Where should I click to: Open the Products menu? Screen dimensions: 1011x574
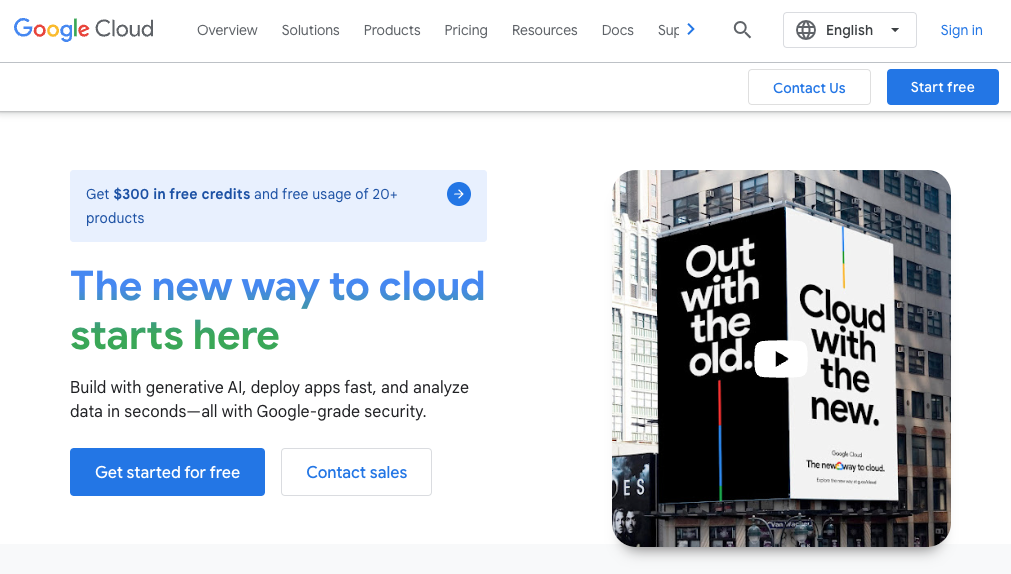pyautogui.click(x=392, y=30)
